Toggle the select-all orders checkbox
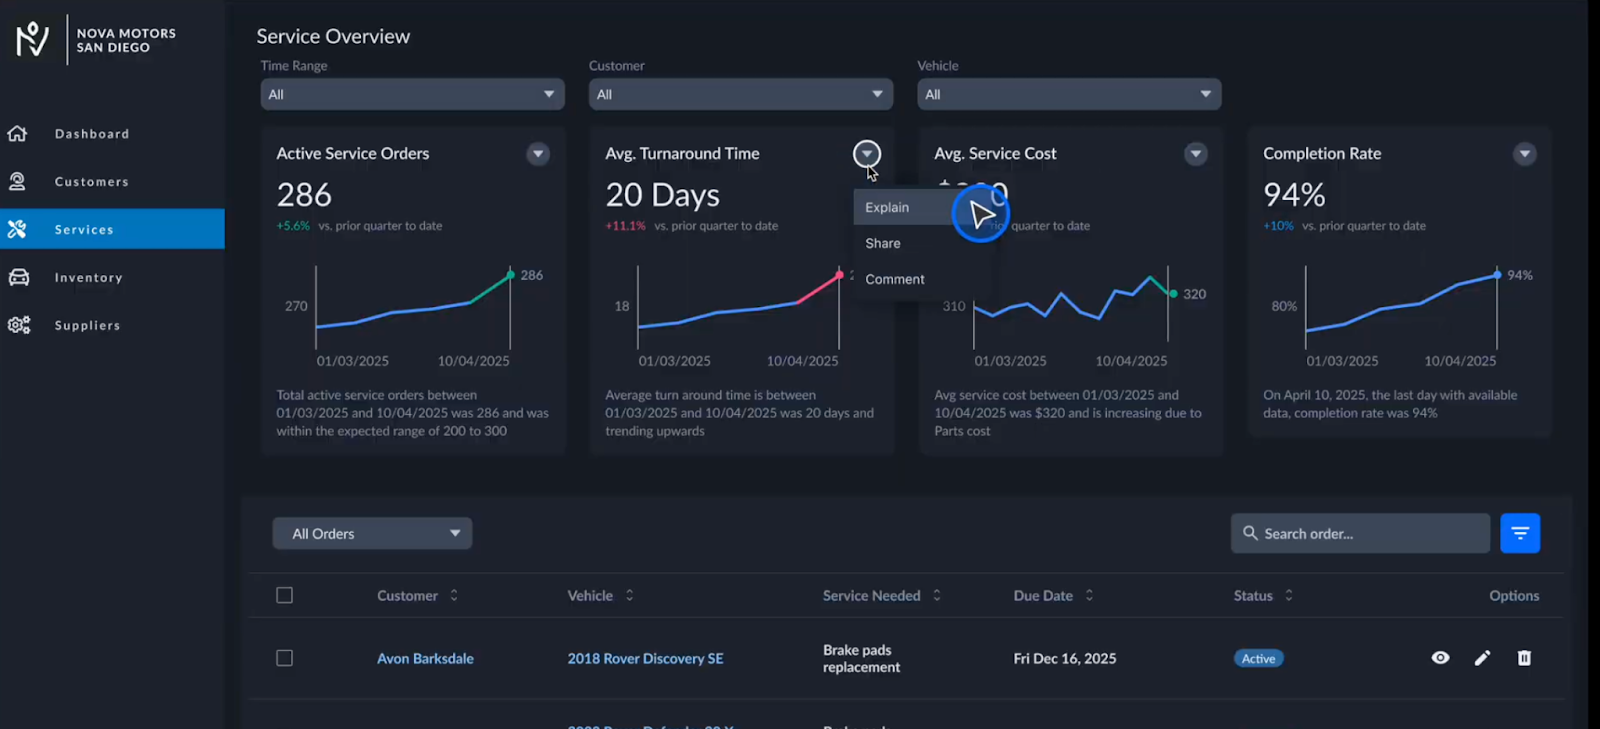The width and height of the screenshot is (1600, 729). point(285,596)
